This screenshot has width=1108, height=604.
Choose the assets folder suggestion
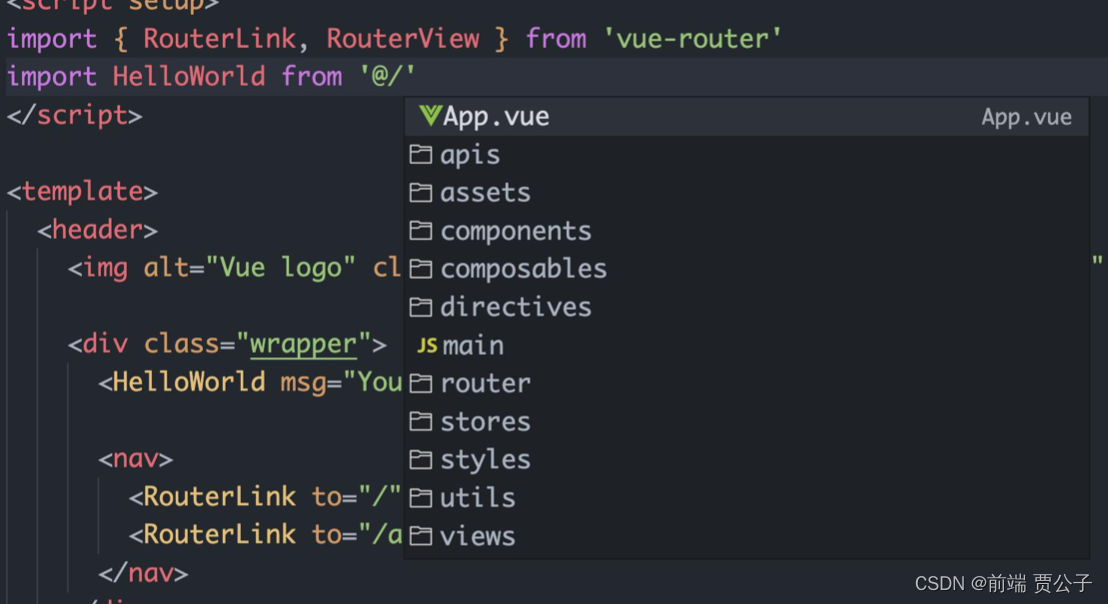click(x=746, y=193)
